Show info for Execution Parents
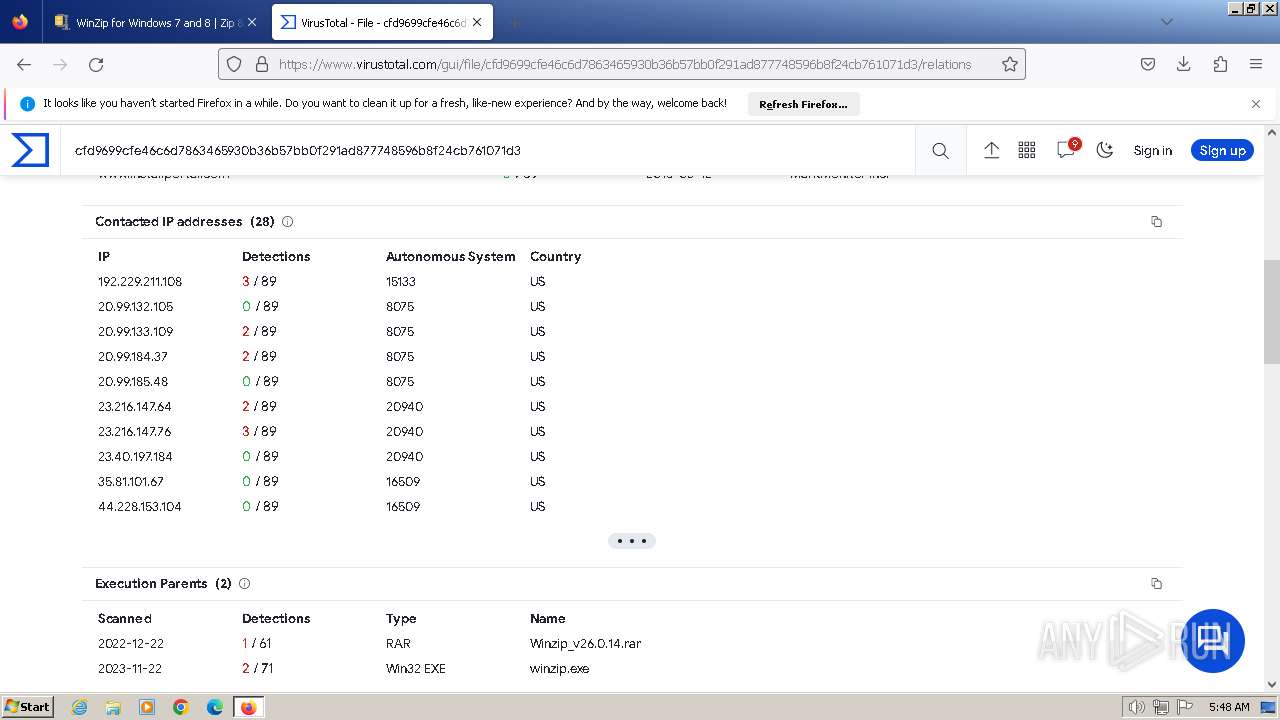The image size is (1280, 720). pyautogui.click(x=244, y=584)
